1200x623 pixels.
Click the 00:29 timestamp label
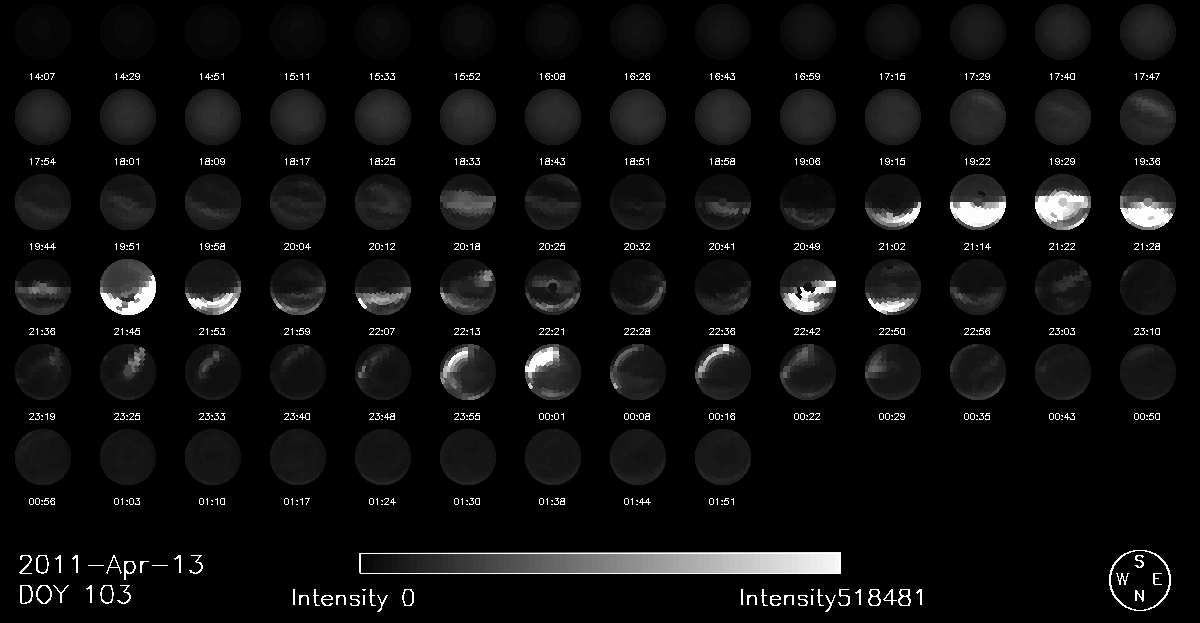click(x=893, y=416)
